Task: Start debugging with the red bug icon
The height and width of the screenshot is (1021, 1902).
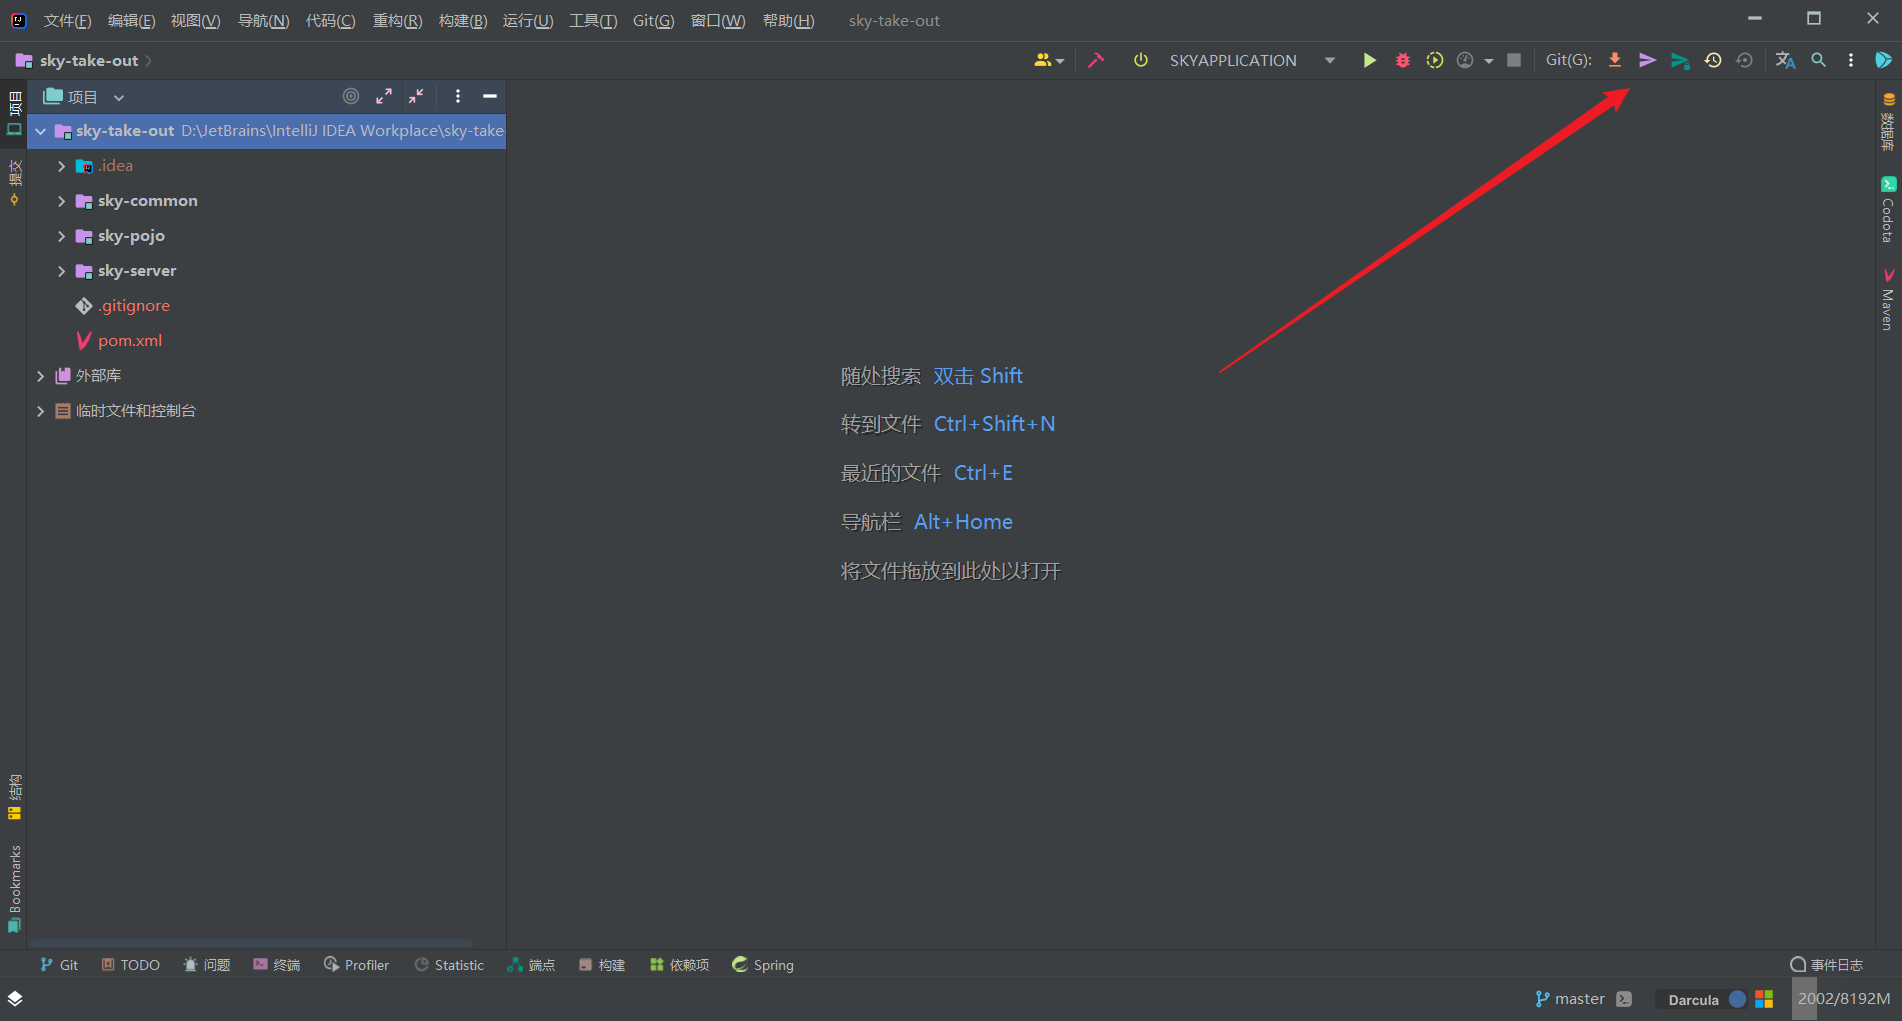Action: coord(1402,60)
